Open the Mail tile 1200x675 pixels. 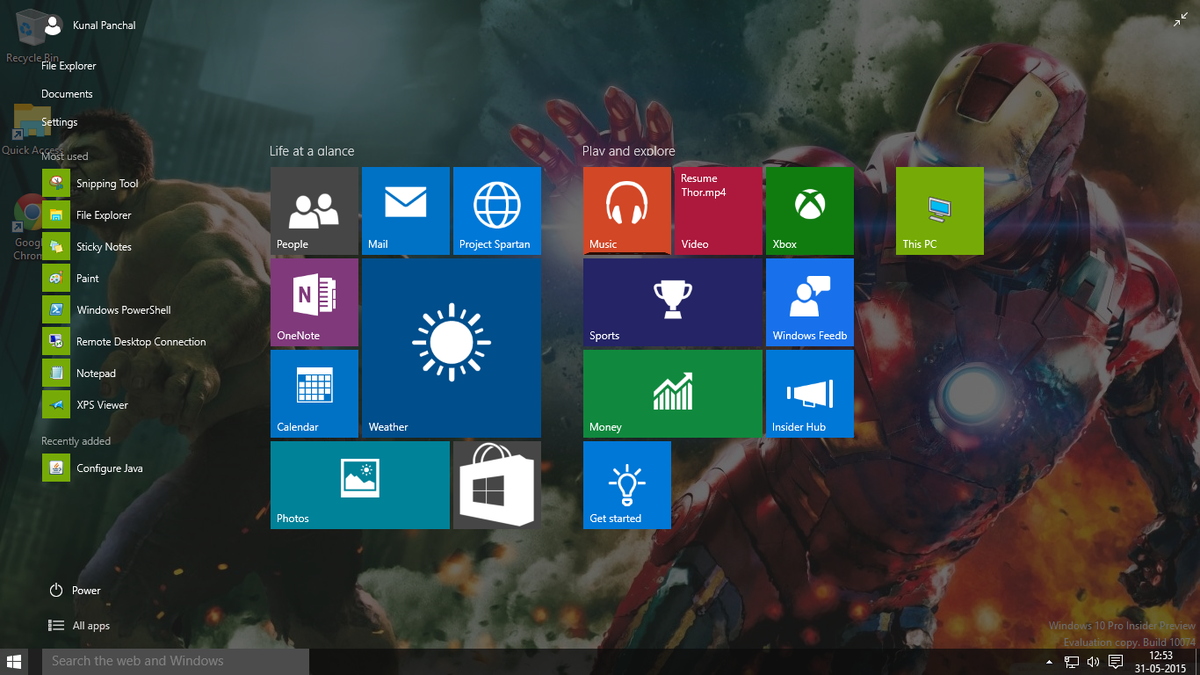click(405, 211)
